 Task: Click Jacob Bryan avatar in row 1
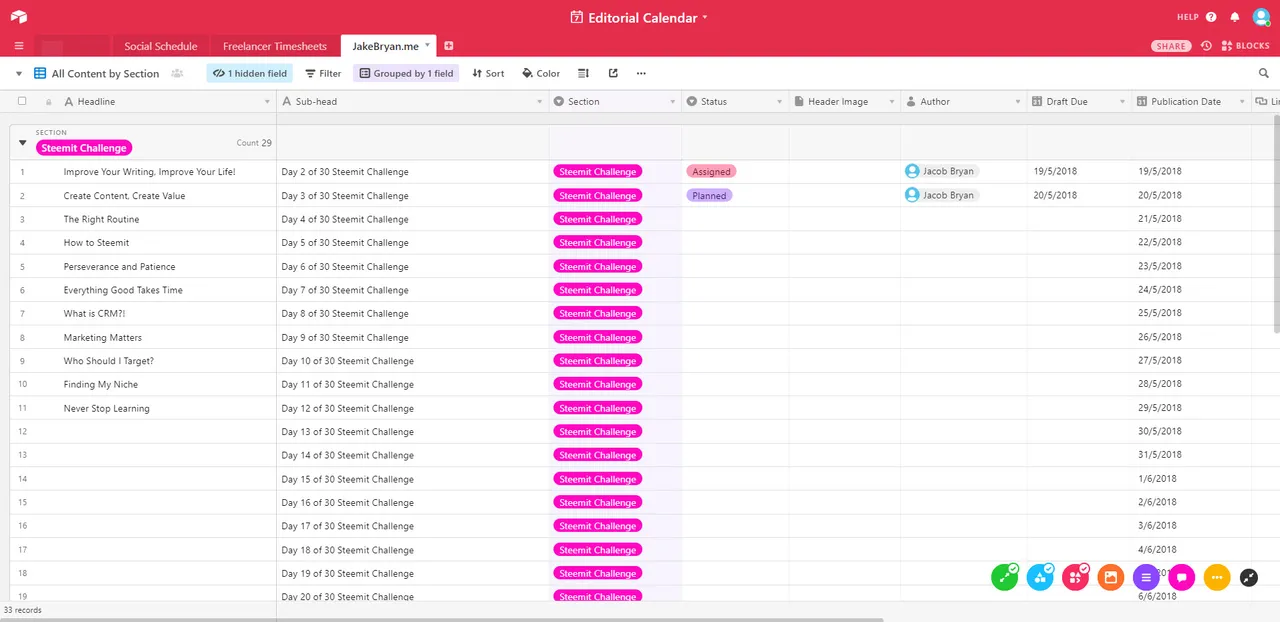click(x=912, y=171)
